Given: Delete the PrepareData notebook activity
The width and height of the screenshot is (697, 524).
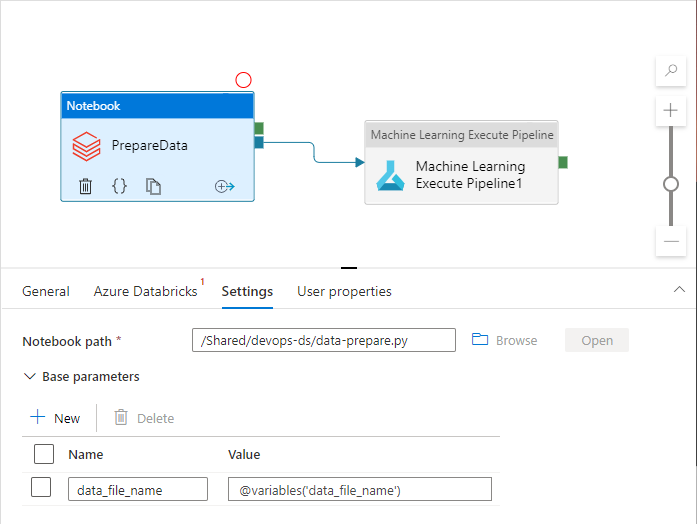Looking at the screenshot, I should click(86, 186).
